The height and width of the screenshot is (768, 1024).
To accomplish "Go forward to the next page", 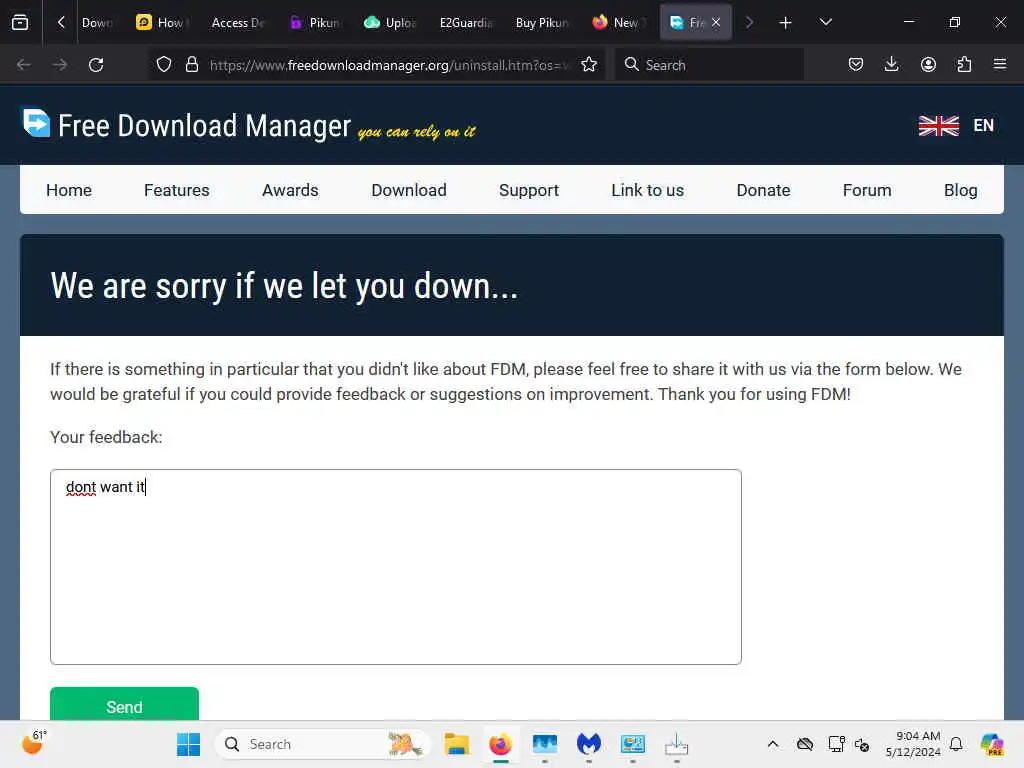I will [60, 65].
